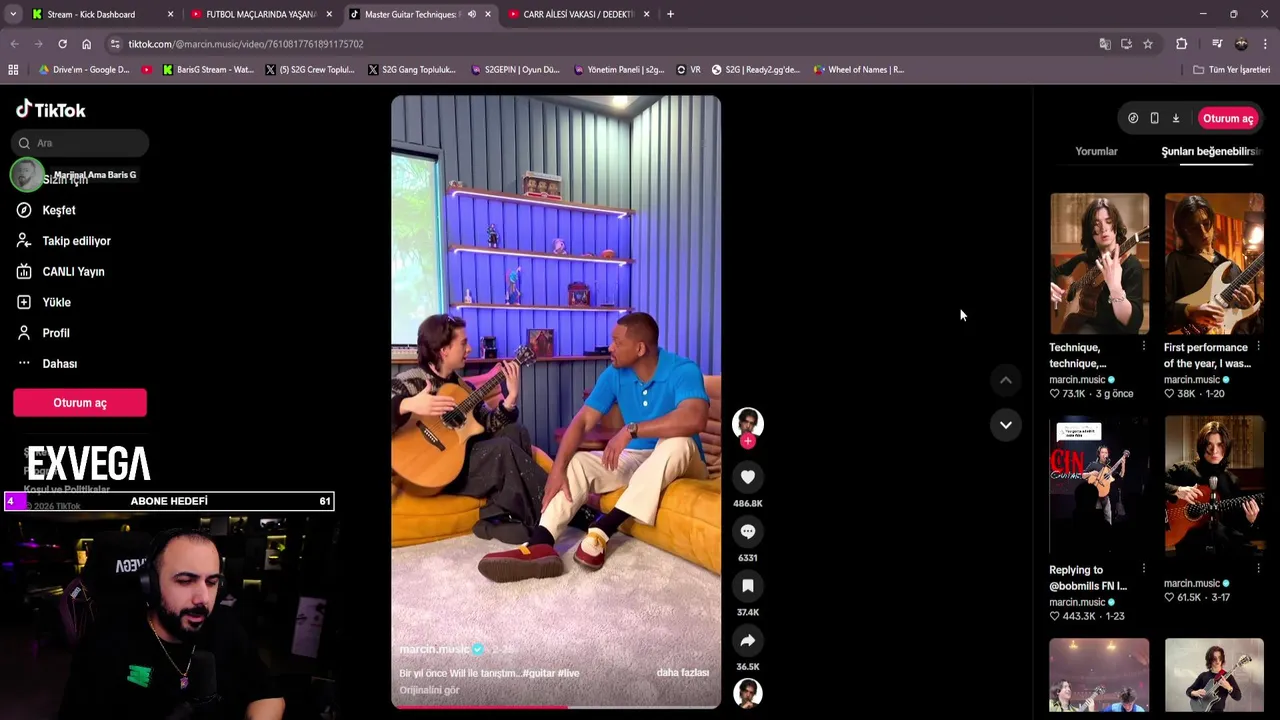Screen dimensions: 1280x720
Task: Open comments via the speech bubble icon
Action: 747,532
